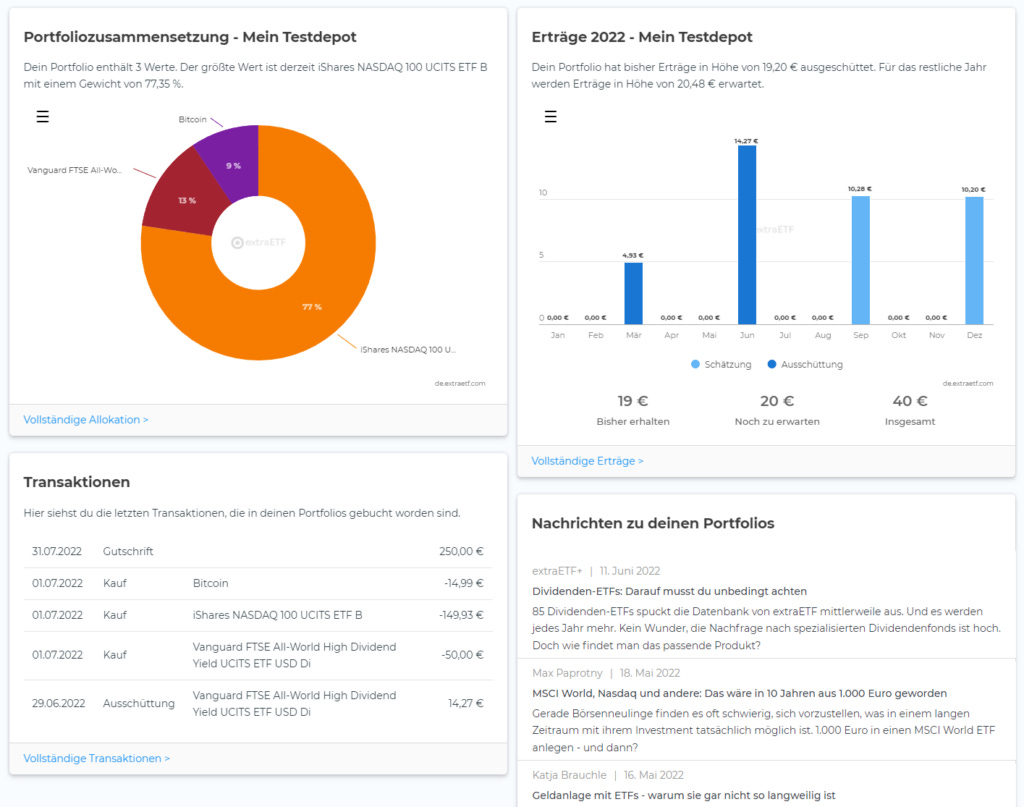Click the de.extraetf.com credit under pie chart
The image size is (1024, 807).
tap(460, 383)
